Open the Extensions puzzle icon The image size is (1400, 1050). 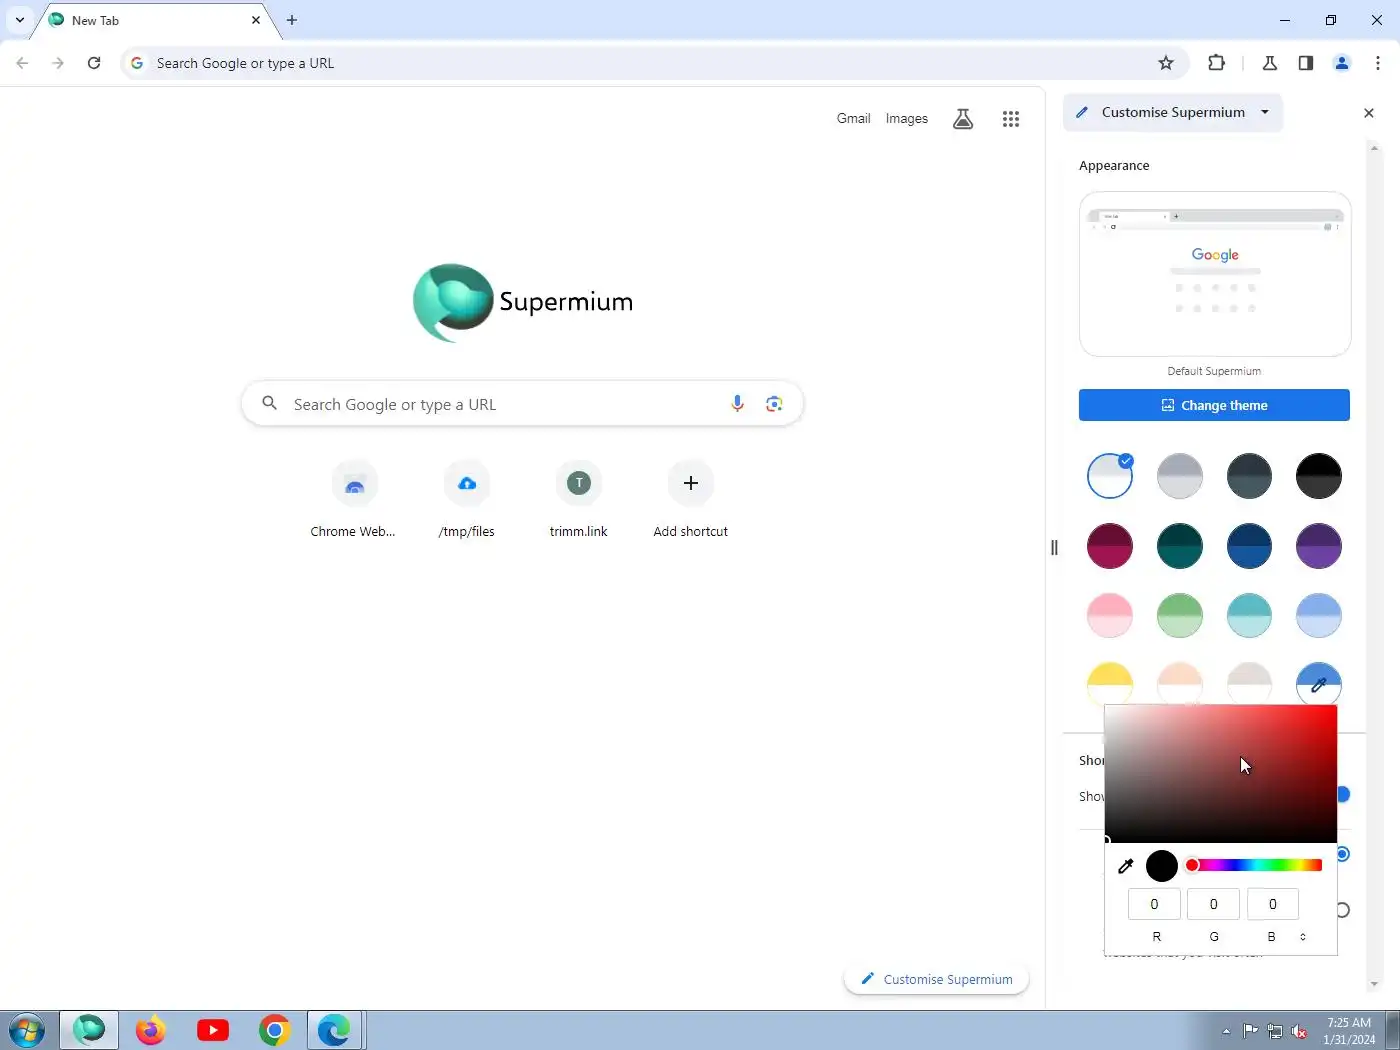tap(1216, 63)
